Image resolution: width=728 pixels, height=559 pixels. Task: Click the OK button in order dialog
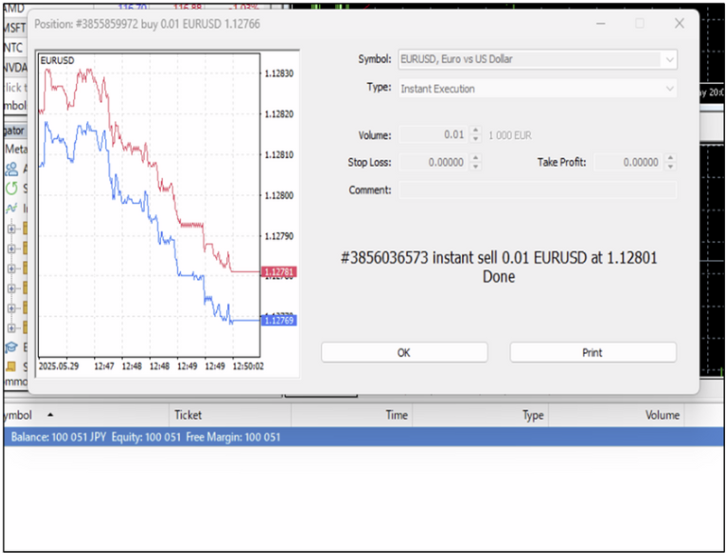coord(404,352)
